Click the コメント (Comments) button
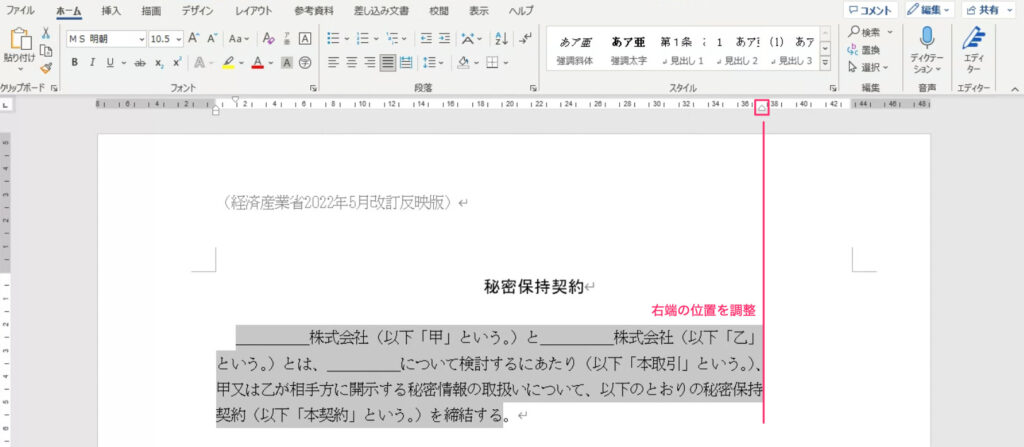1024x447 pixels. click(x=871, y=10)
